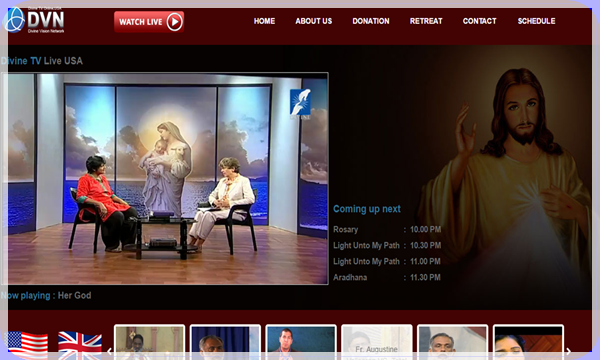Click the Now playing Her God text

point(46,295)
